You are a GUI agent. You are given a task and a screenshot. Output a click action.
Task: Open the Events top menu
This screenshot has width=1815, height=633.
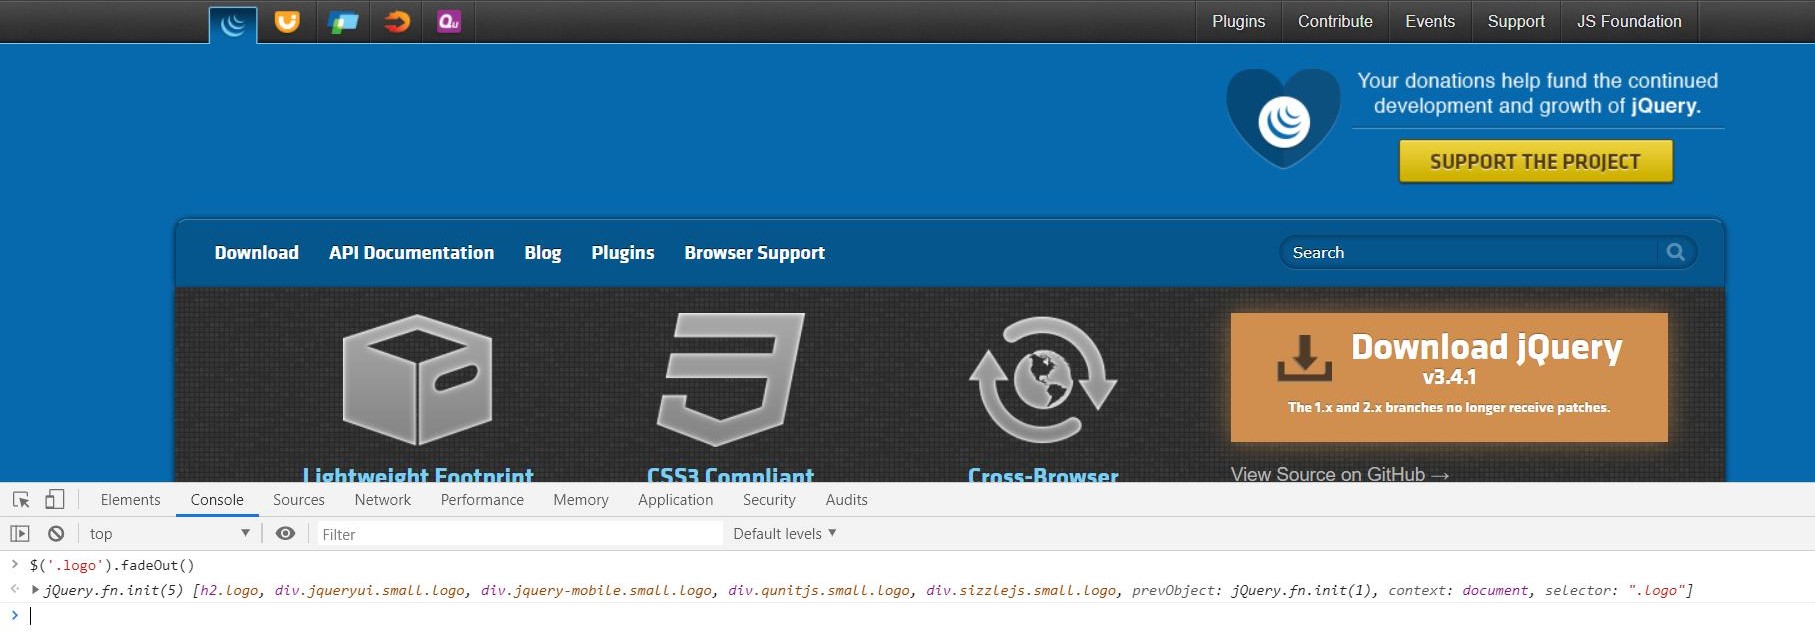pyautogui.click(x=1430, y=21)
